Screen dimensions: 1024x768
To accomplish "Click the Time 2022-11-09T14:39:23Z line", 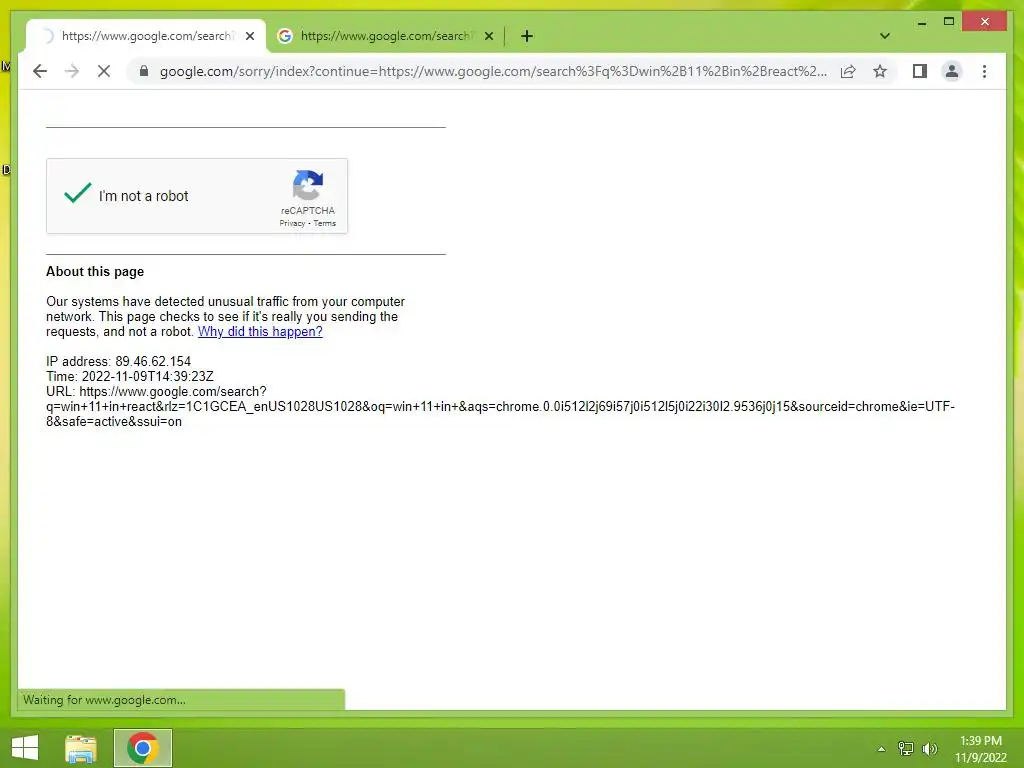I will [129, 377].
